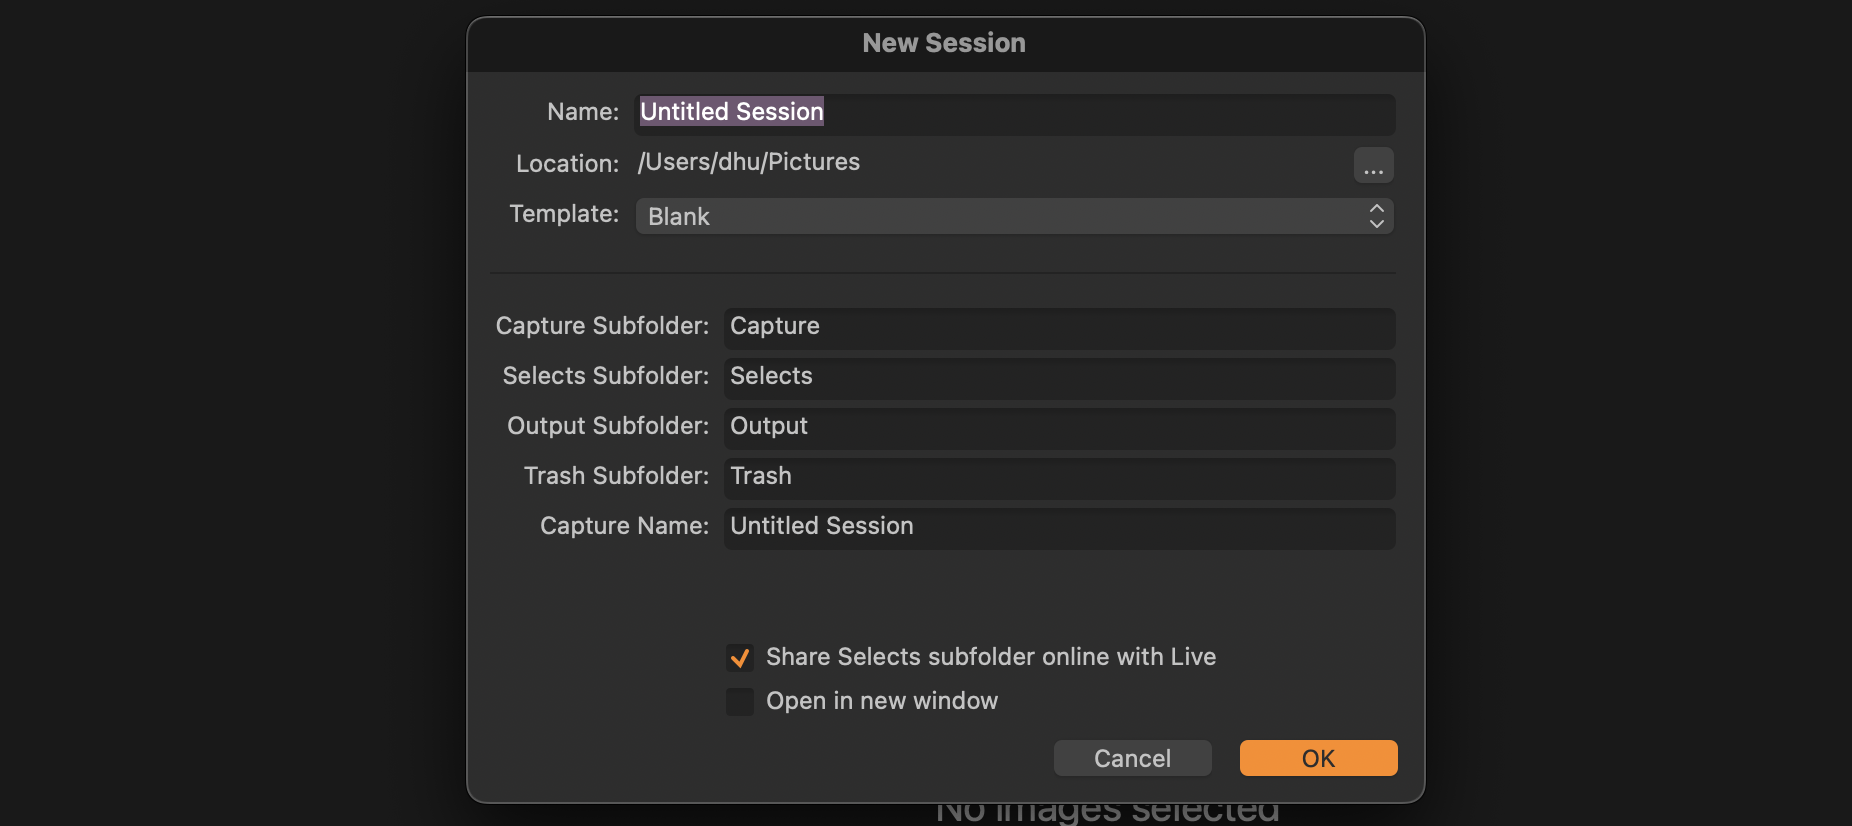Confirm session creation with OK

1318,758
